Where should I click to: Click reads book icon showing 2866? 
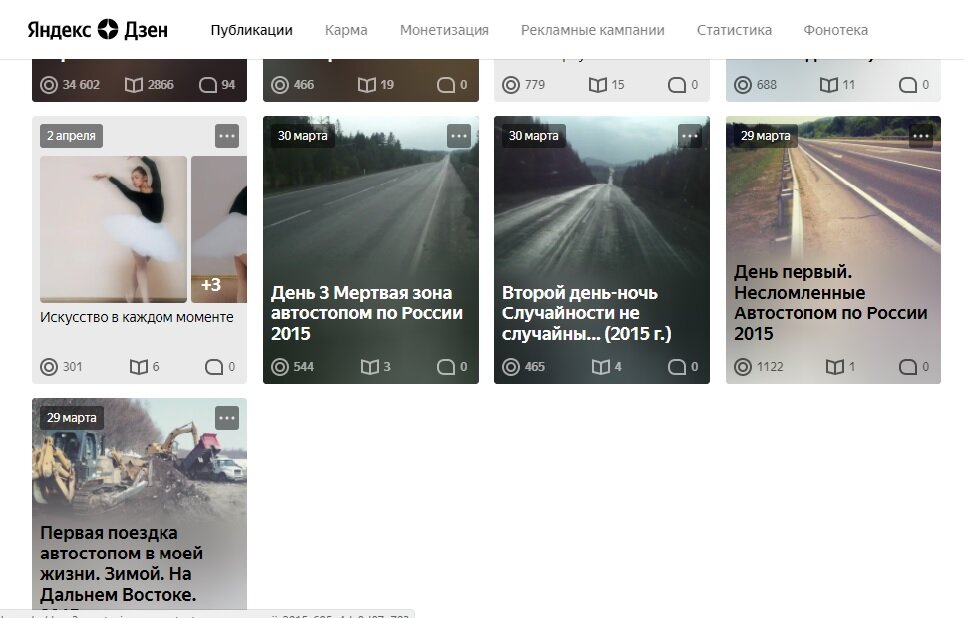[133, 85]
